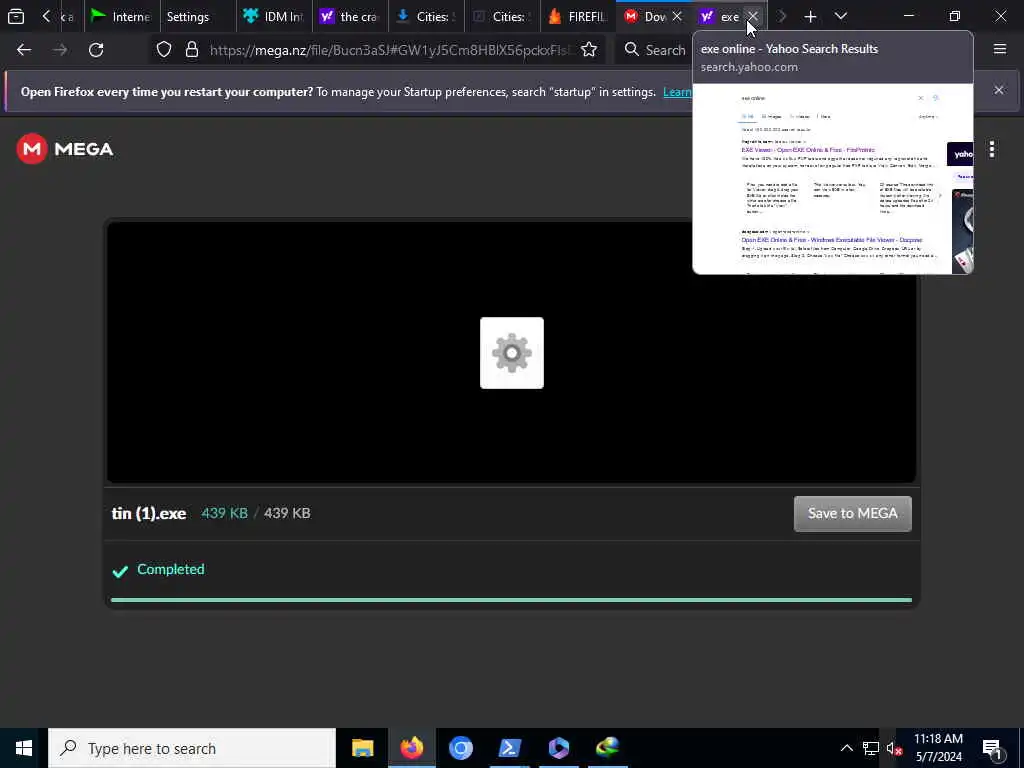Open the purple clip app taskbar icon
Viewport: 1024px width, 768px height.
click(x=558, y=748)
